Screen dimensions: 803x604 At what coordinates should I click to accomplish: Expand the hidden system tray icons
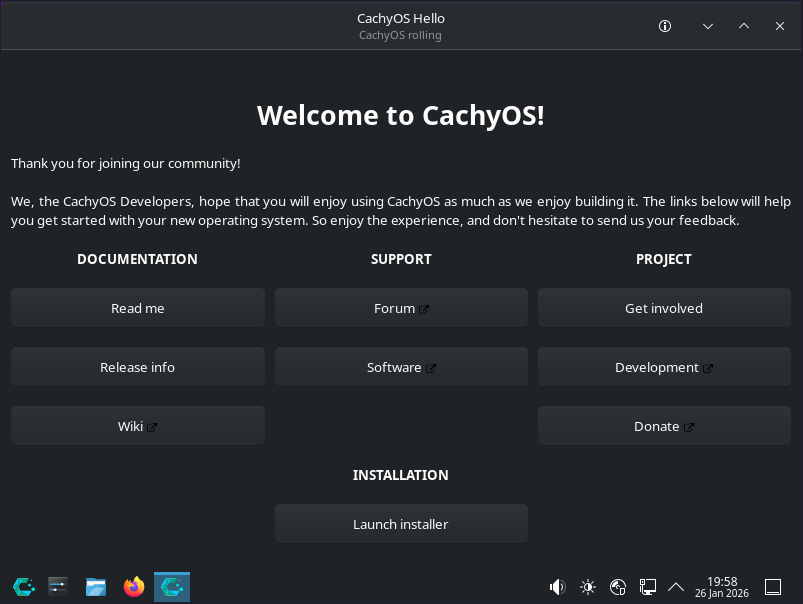click(677, 587)
